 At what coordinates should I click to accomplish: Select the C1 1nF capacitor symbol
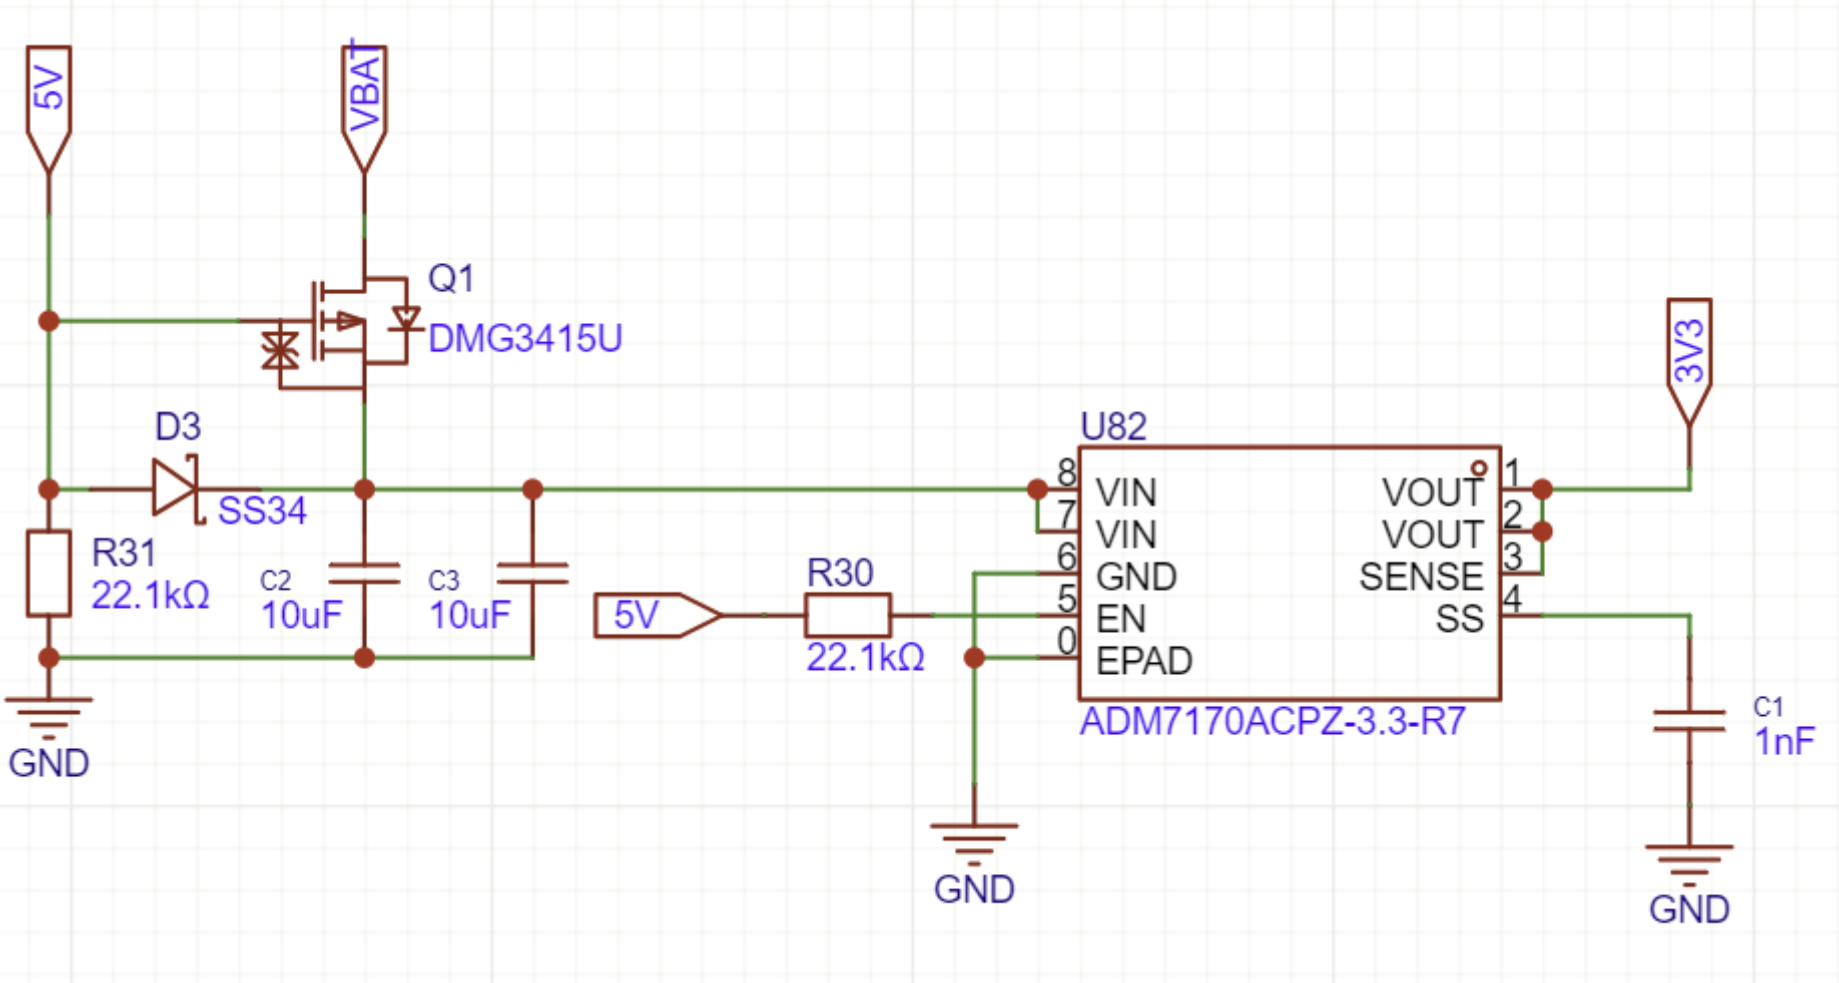[x=1689, y=721]
